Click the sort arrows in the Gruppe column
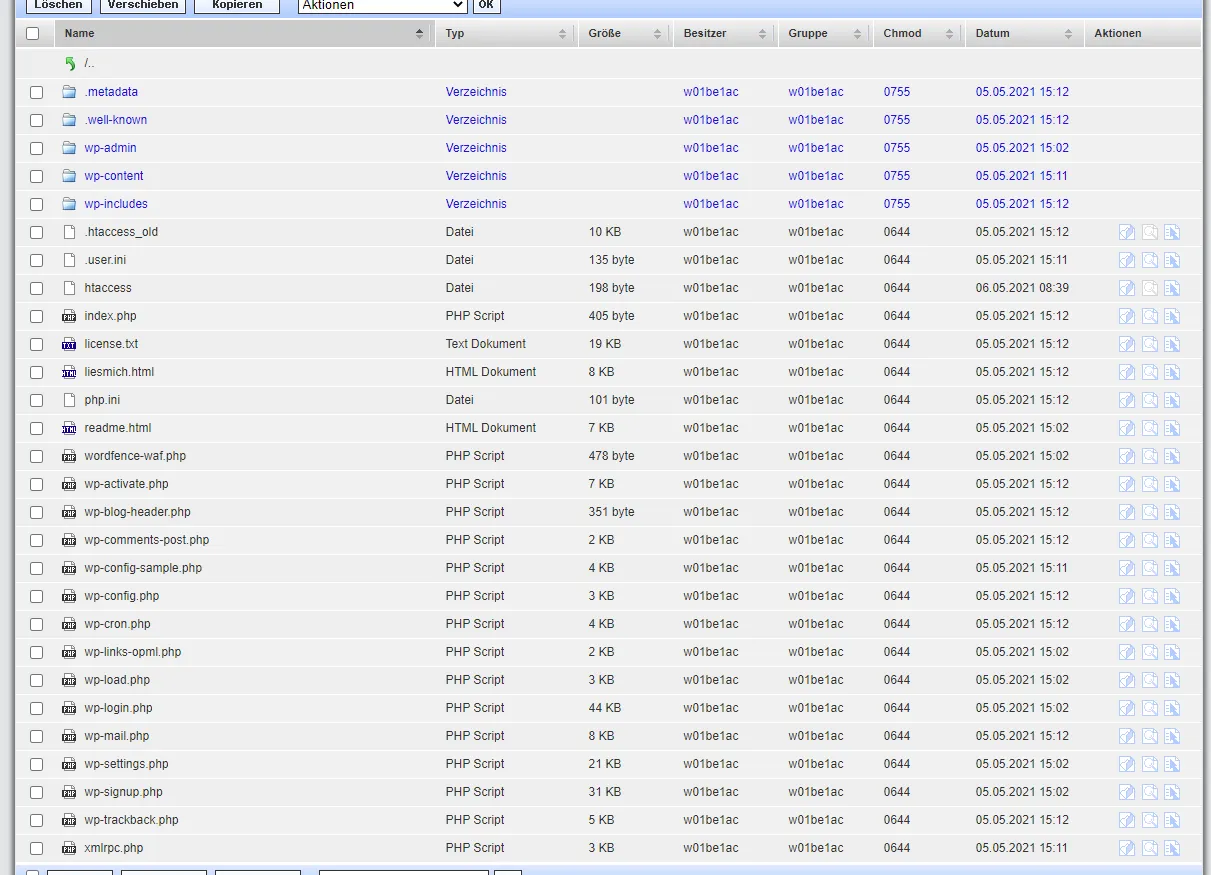 [857, 34]
